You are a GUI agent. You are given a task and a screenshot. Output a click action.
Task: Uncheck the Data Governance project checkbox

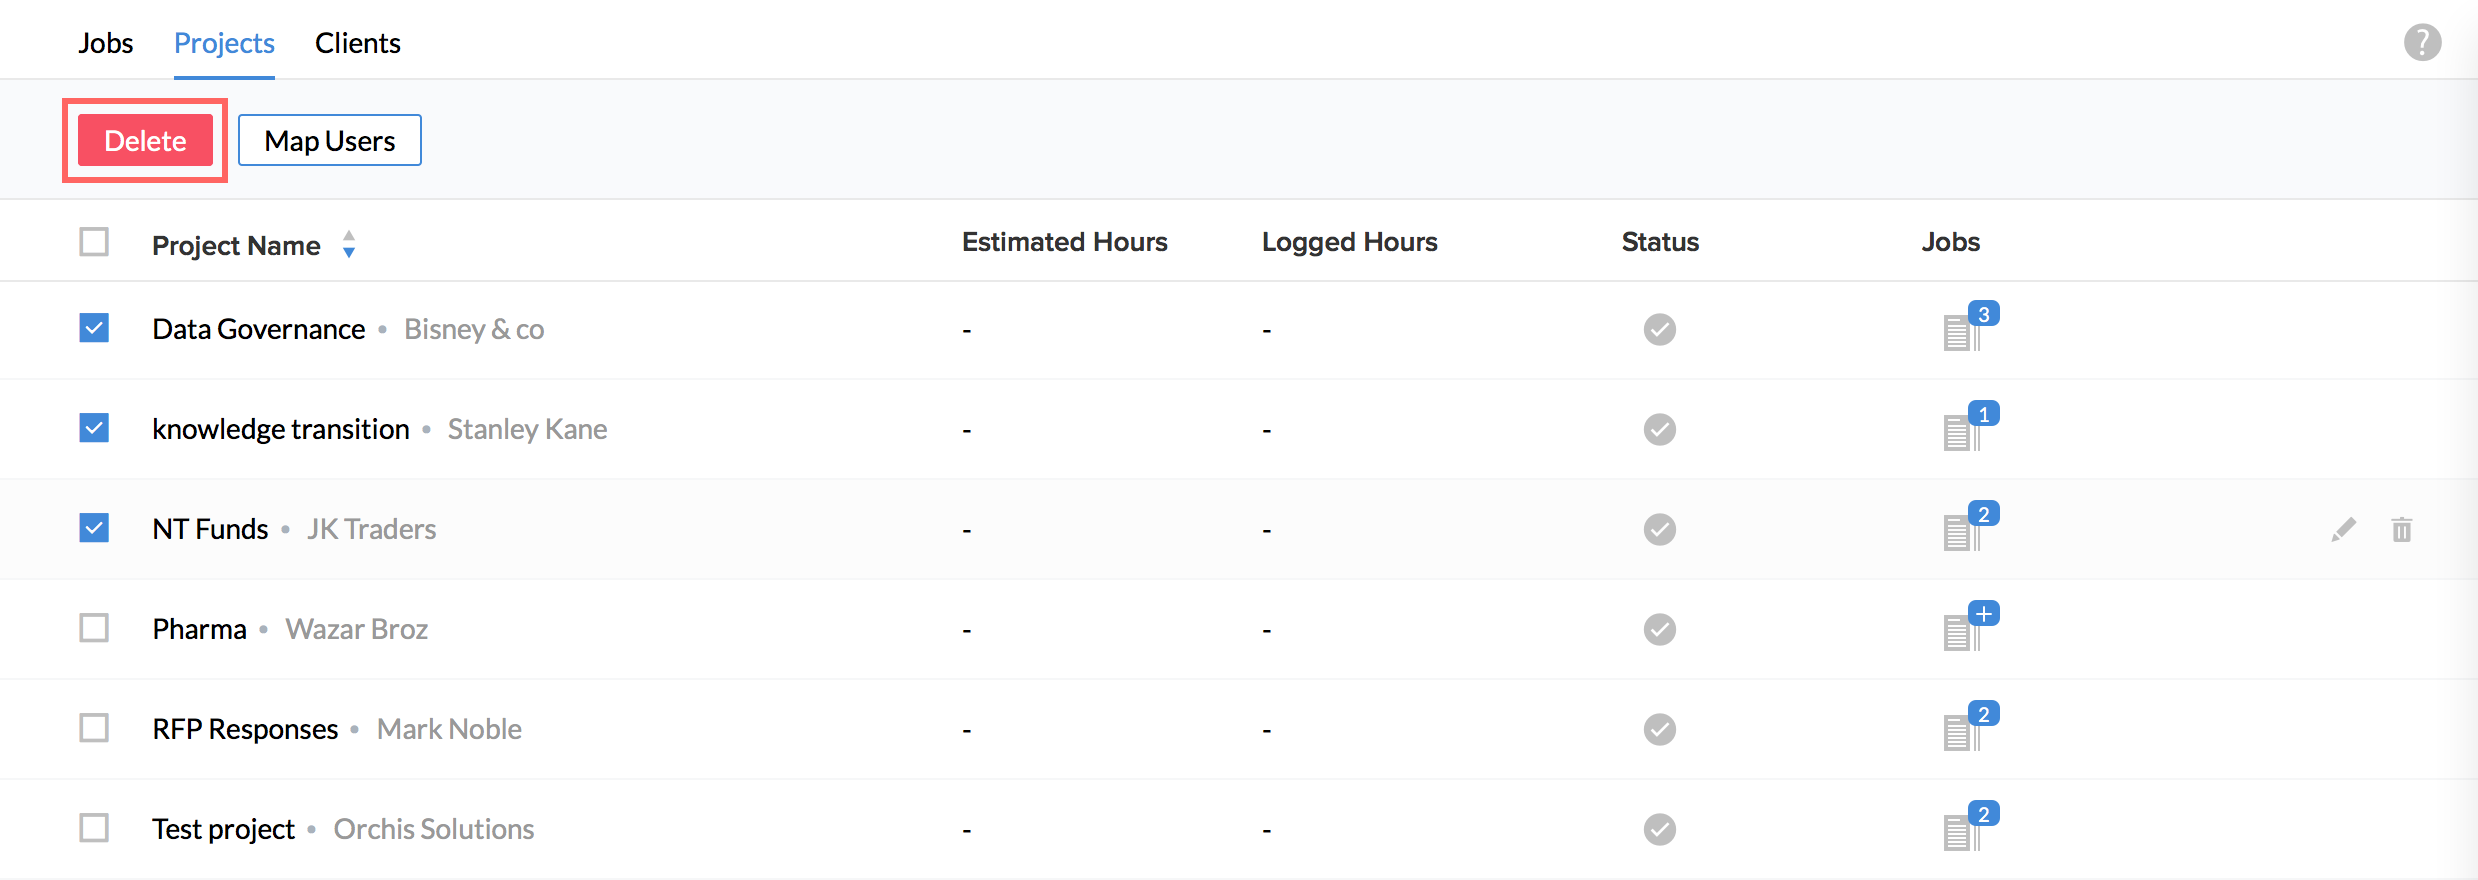pos(94,328)
